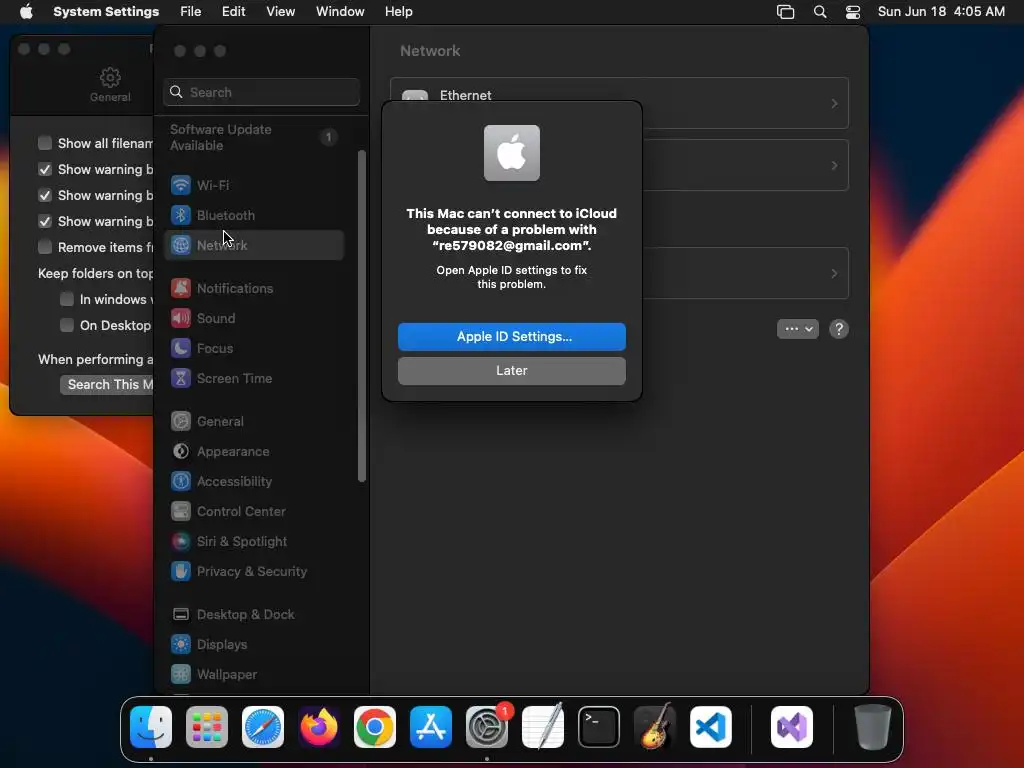Open the Window menu
The height and width of the screenshot is (768, 1024).
[x=340, y=12]
